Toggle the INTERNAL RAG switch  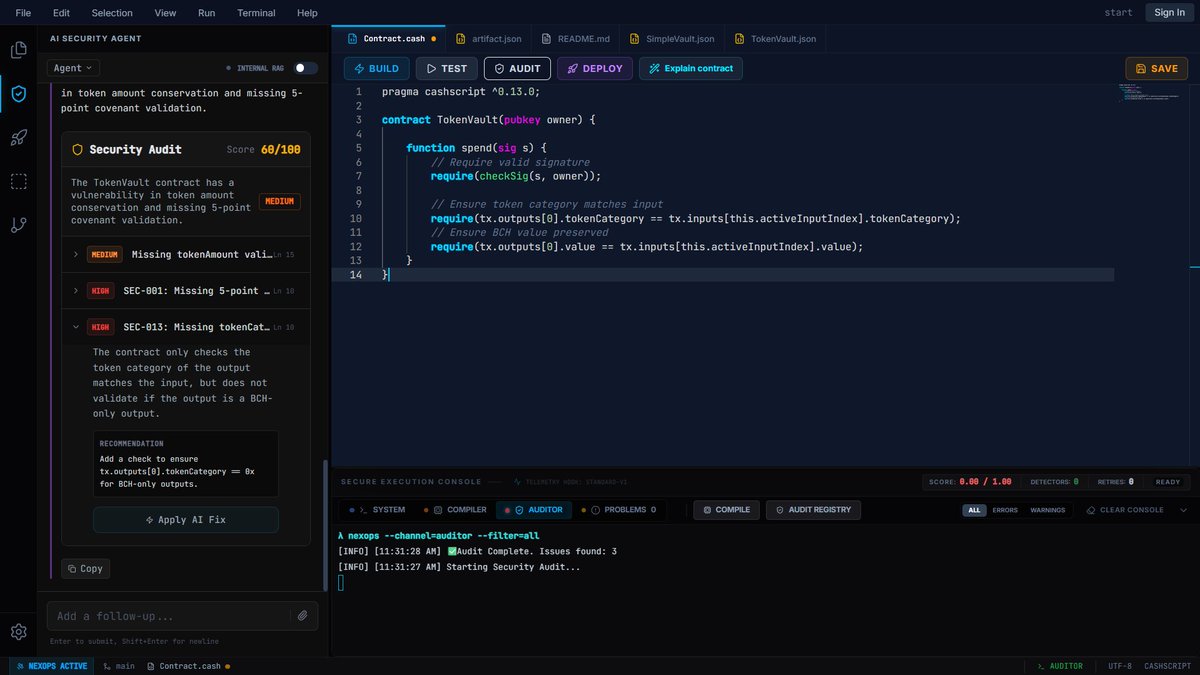[x=306, y=68]
